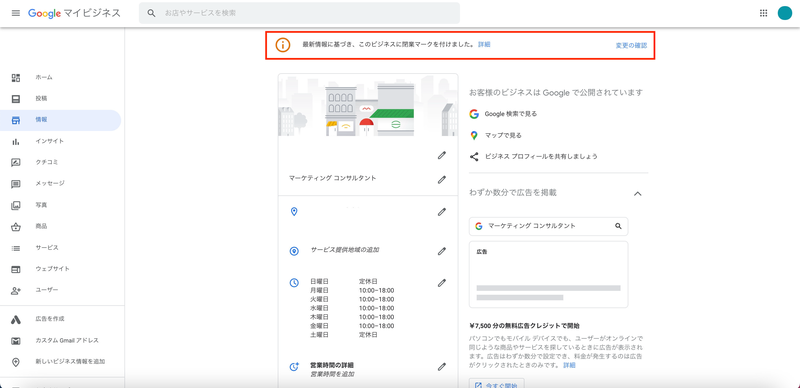Viewport: 800px width, 388px height.
Task: Edit the business name pencil icon
Action: [x=442, y=155]
